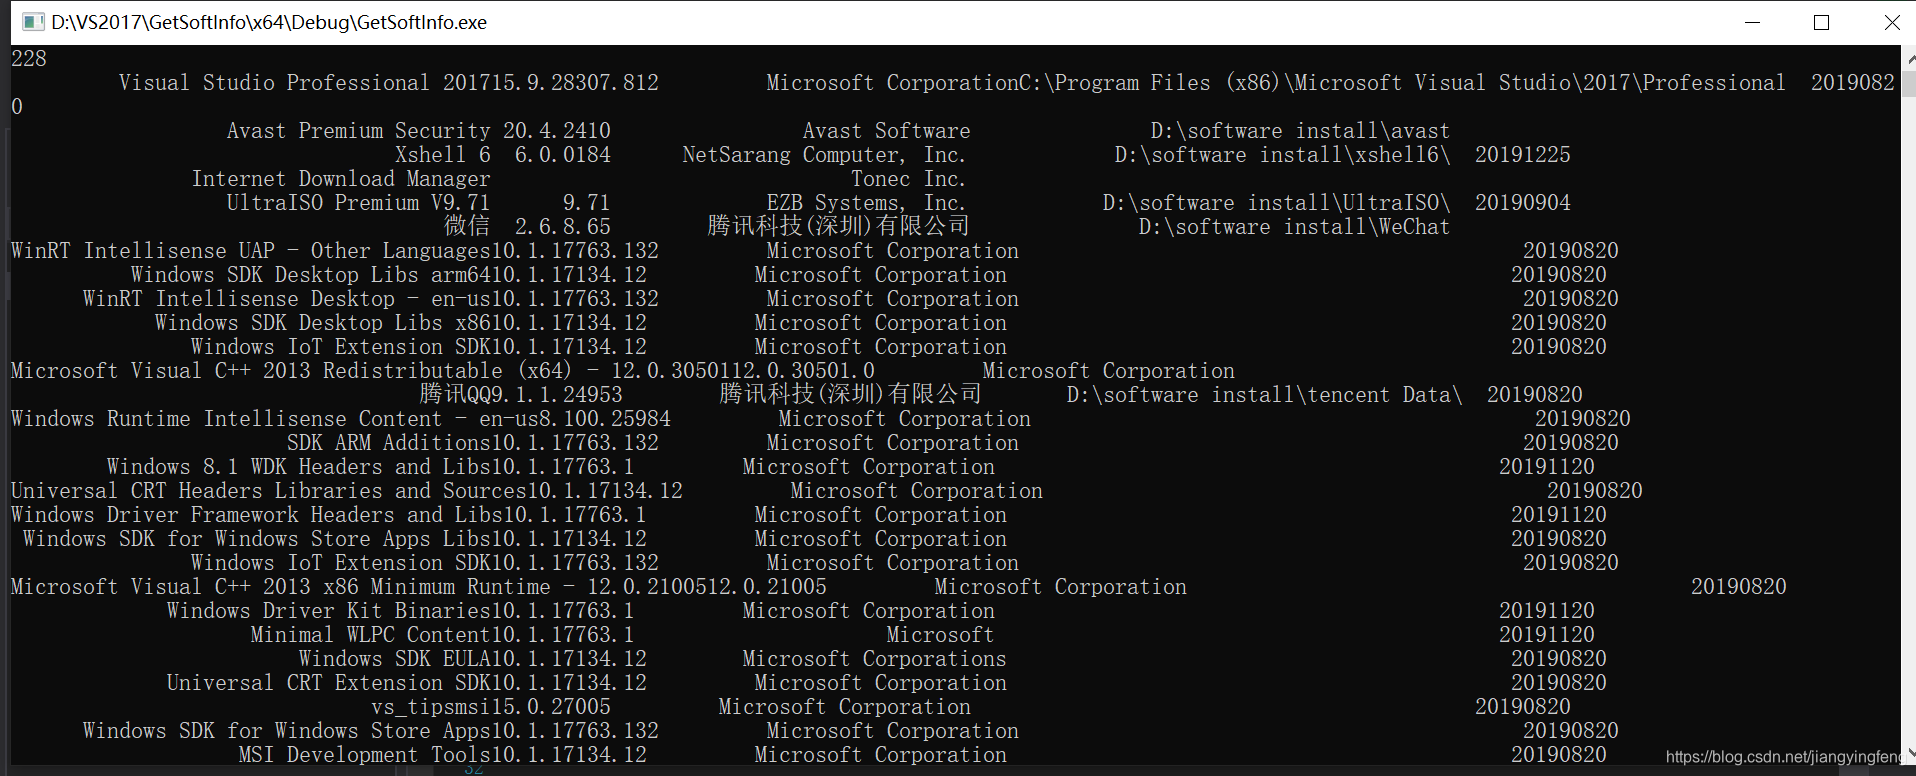Click 'UltraISO Premium V9.71' entry
1916x776 pixels.
click(x=358, y=202)
